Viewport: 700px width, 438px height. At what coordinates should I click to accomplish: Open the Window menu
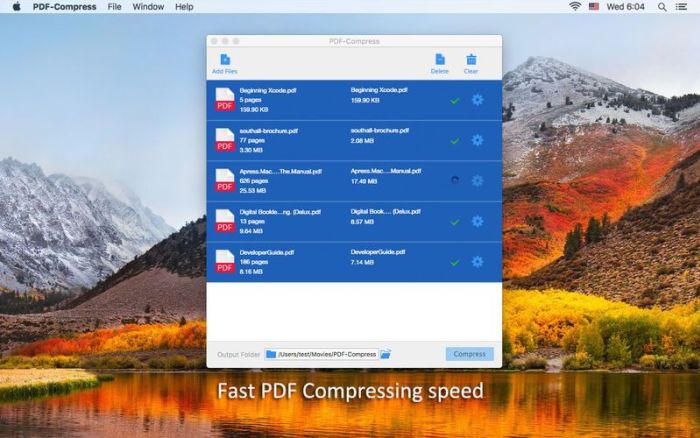click(148, 7)
